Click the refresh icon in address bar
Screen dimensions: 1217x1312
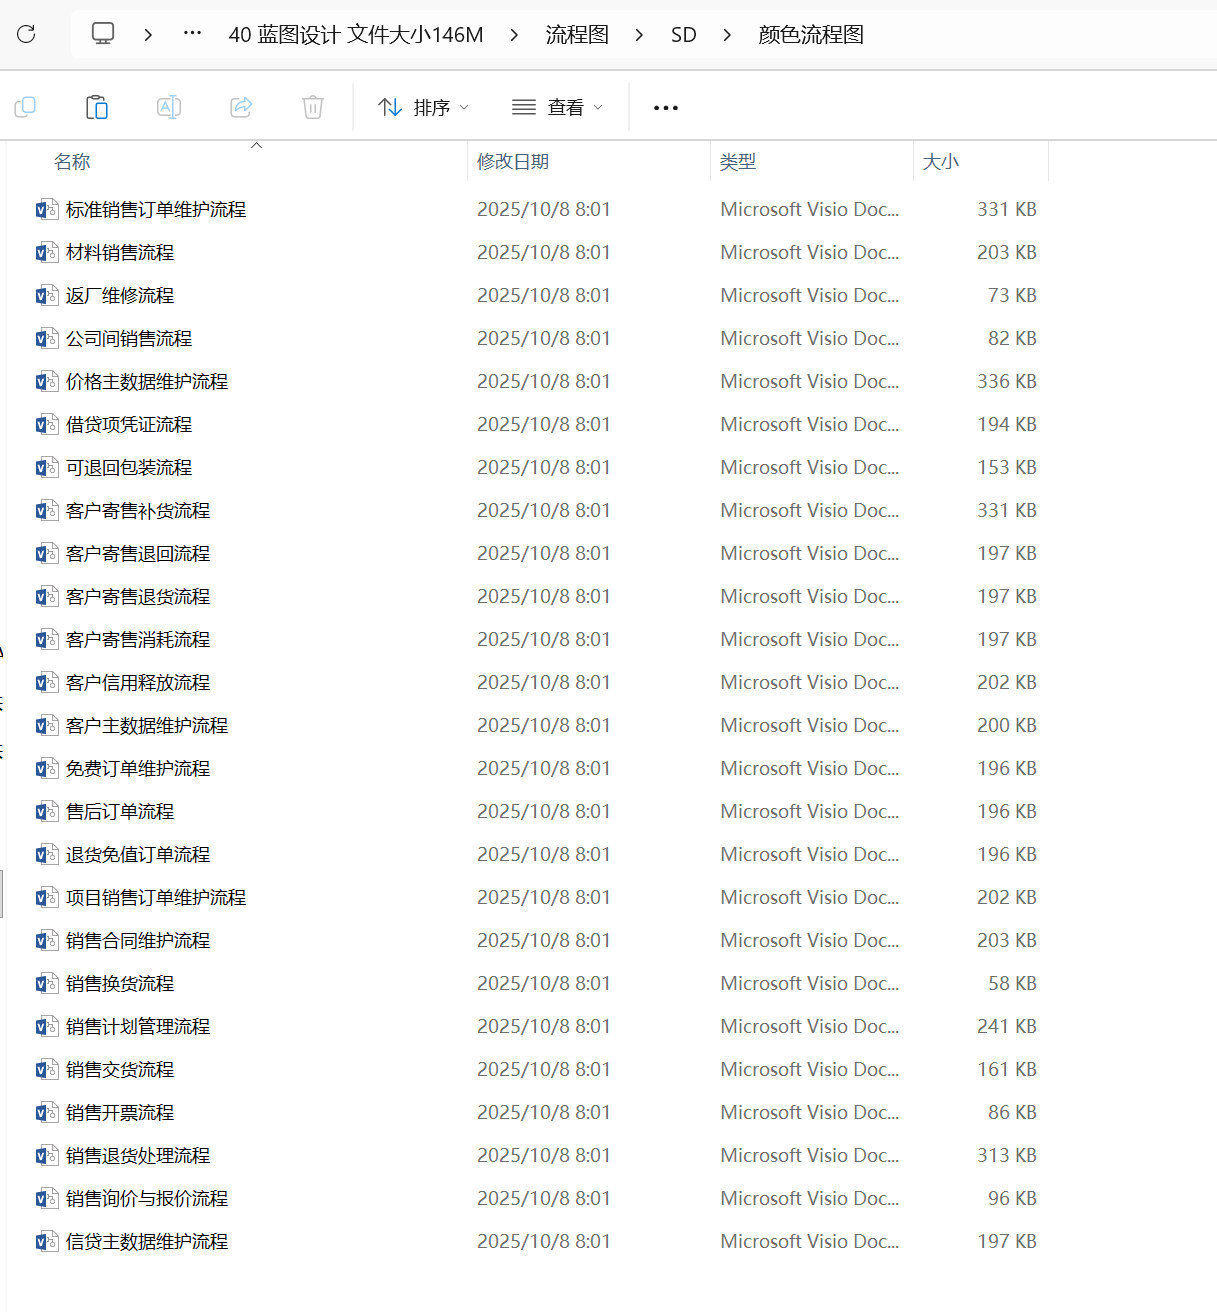pyautogui.click(x=26, y=34)
